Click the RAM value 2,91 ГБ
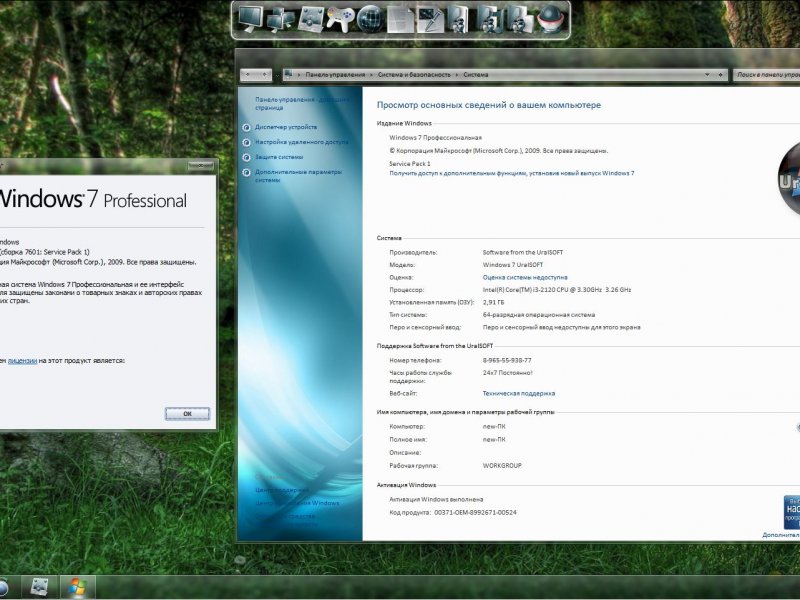Screen dimensions: 800x600 pyautogui.click(x=493, y=303)
